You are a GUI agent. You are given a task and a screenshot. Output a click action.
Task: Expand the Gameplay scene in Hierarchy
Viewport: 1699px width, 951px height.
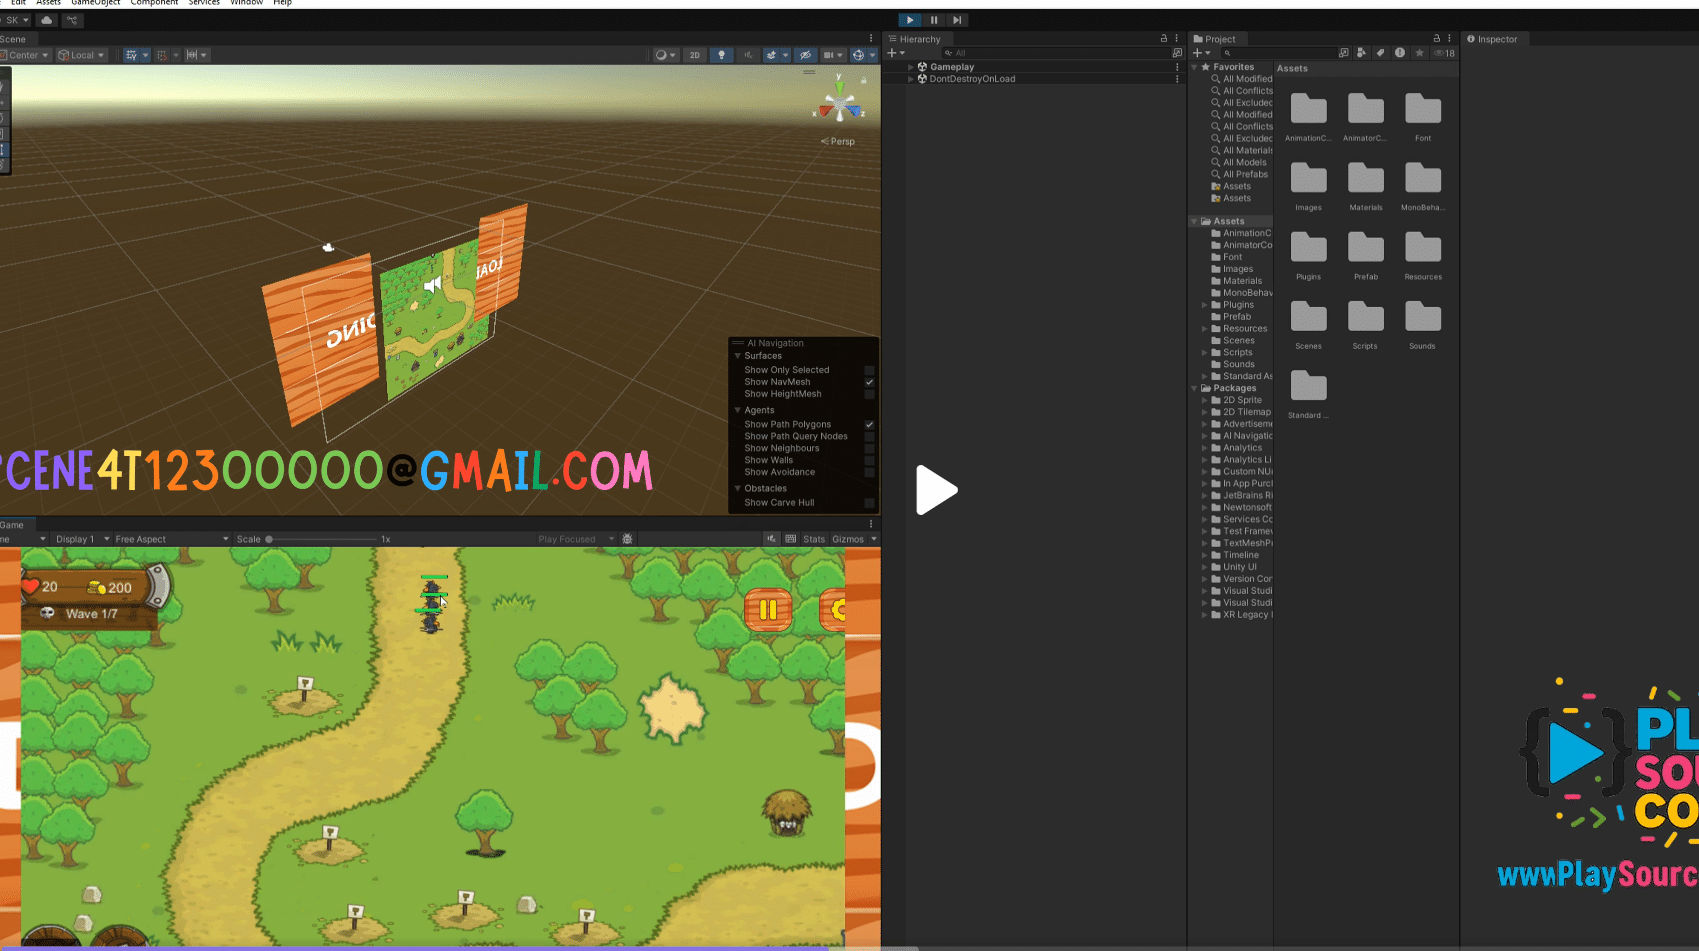pos(911,67)
